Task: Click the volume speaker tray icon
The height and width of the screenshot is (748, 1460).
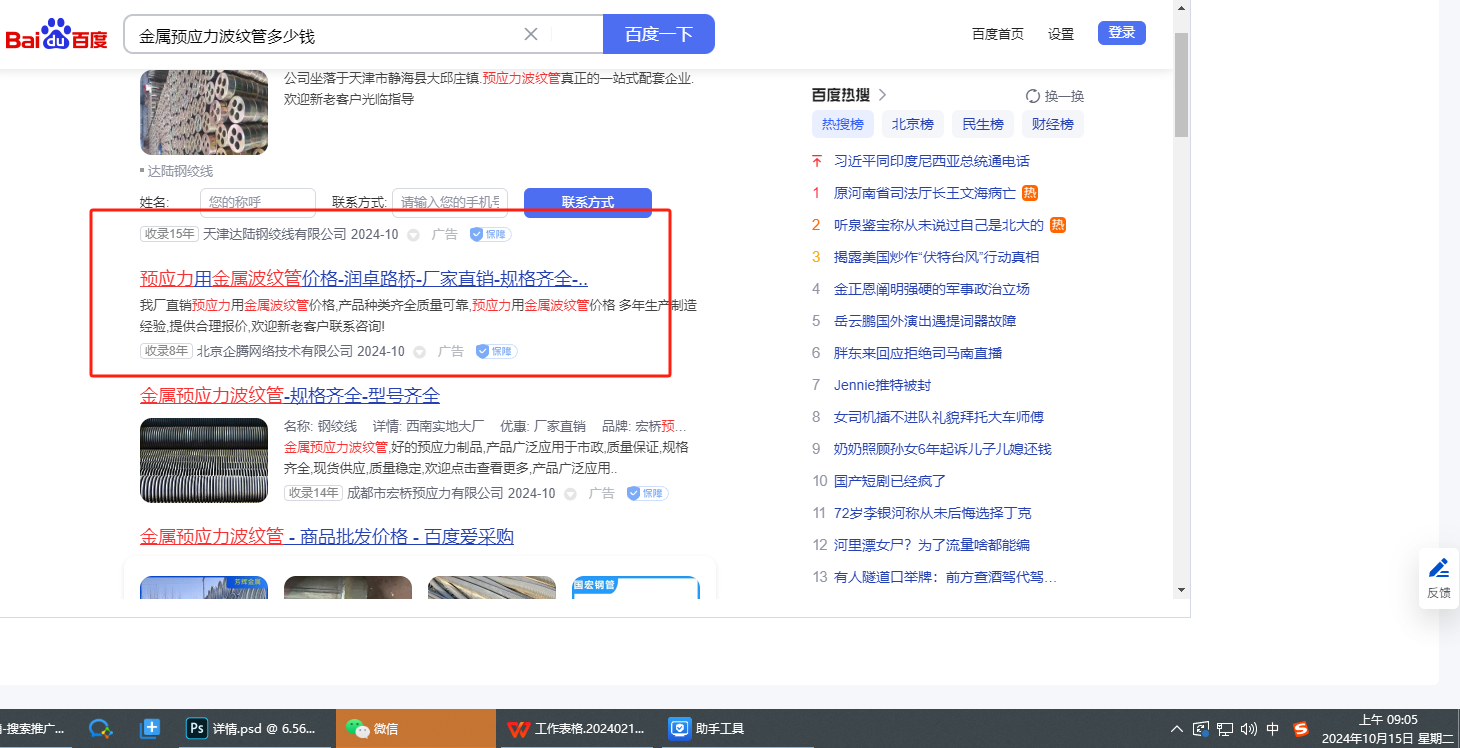Action: [x=1249, y=729]
